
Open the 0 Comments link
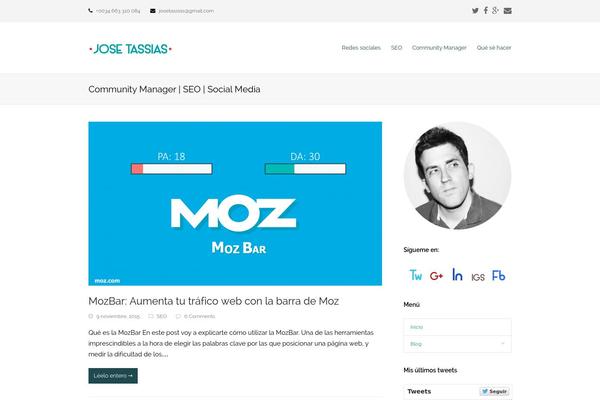click(199, 316)
